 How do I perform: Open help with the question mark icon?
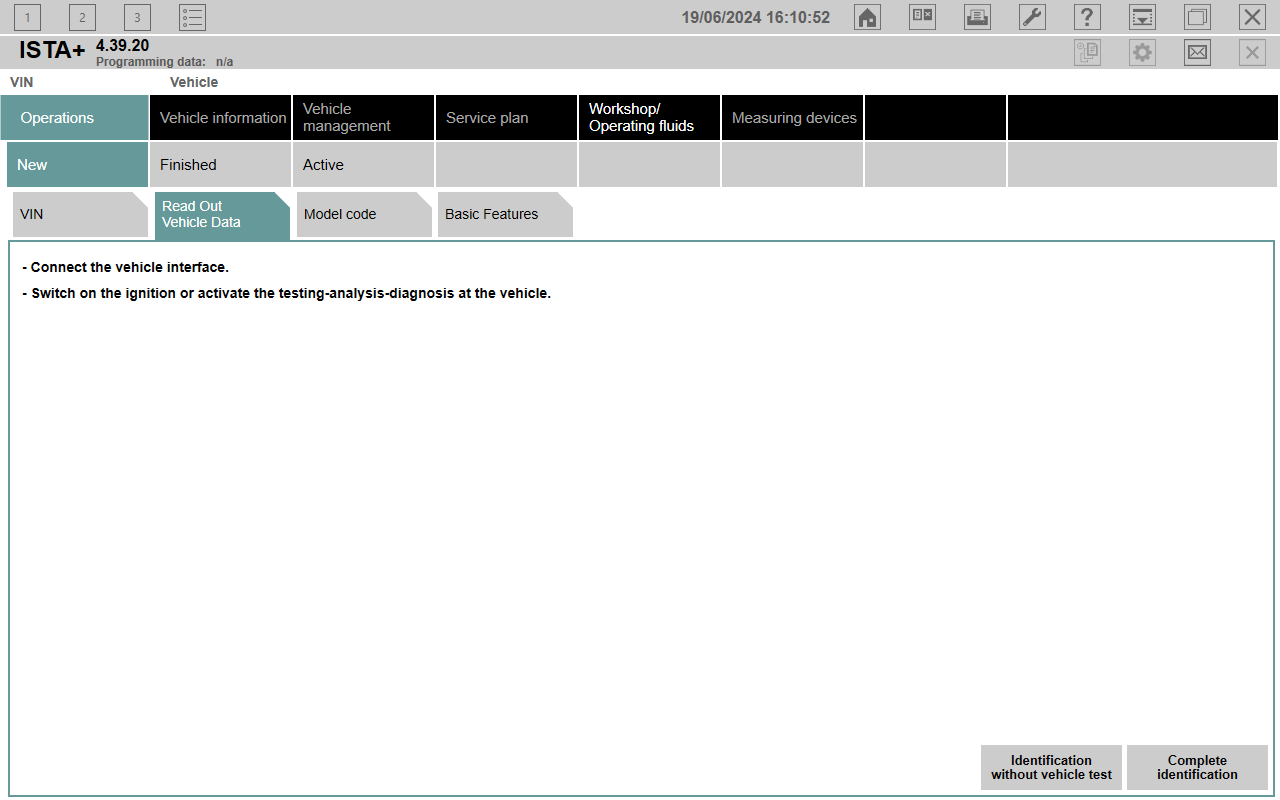click(x=1087, y=17)
